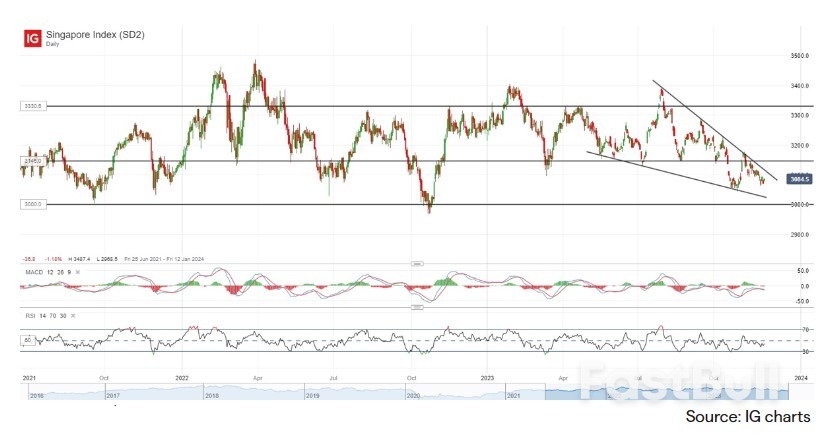Image resolution: width=831 pixels, height=439 pixels.
Task: Click the RSI 50 level label box
Action: point(28,340)
